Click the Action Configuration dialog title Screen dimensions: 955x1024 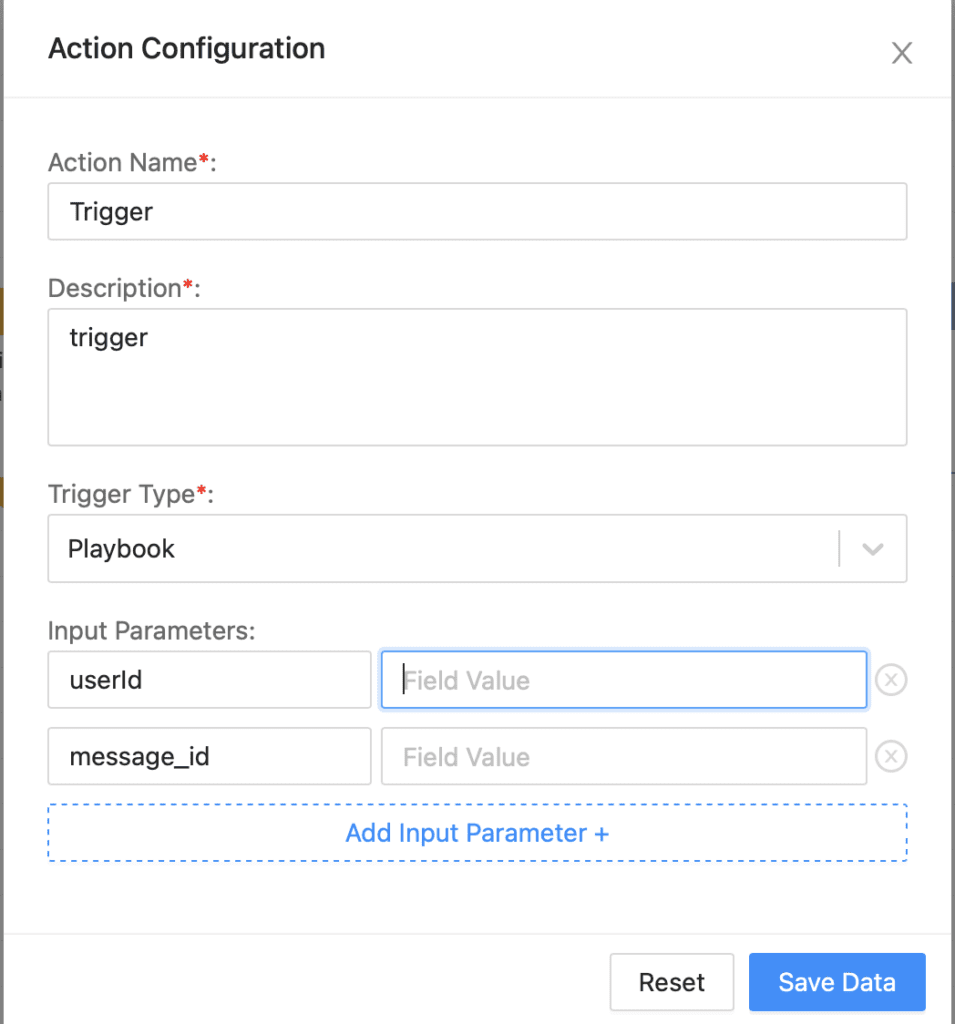tap(187, 48)
